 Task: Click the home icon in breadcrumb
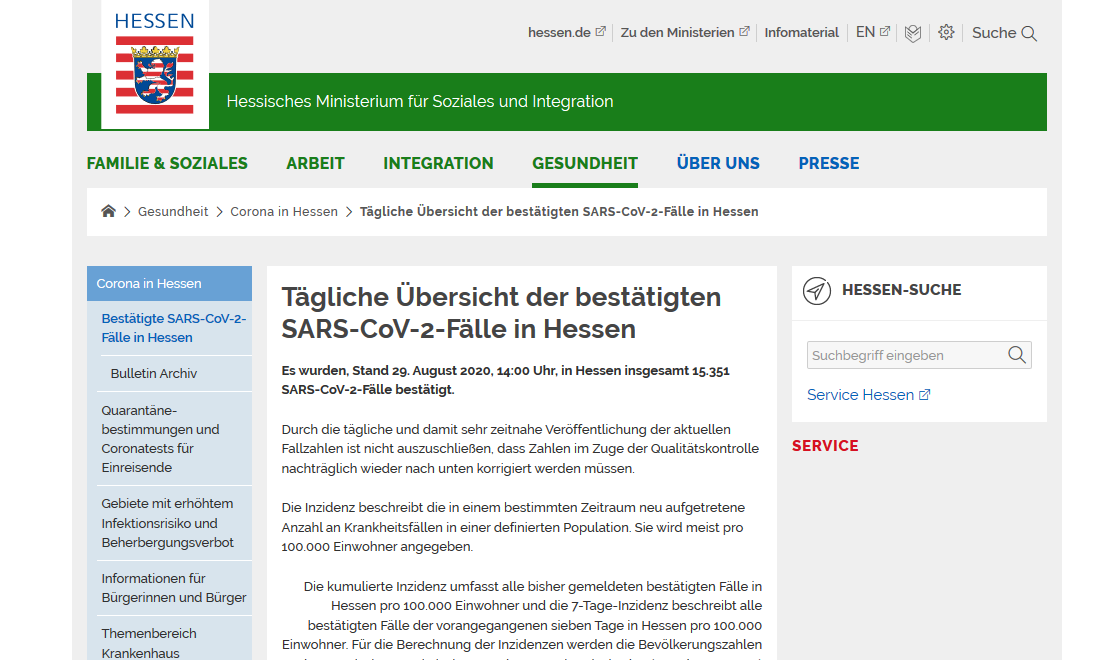[108, 211]
